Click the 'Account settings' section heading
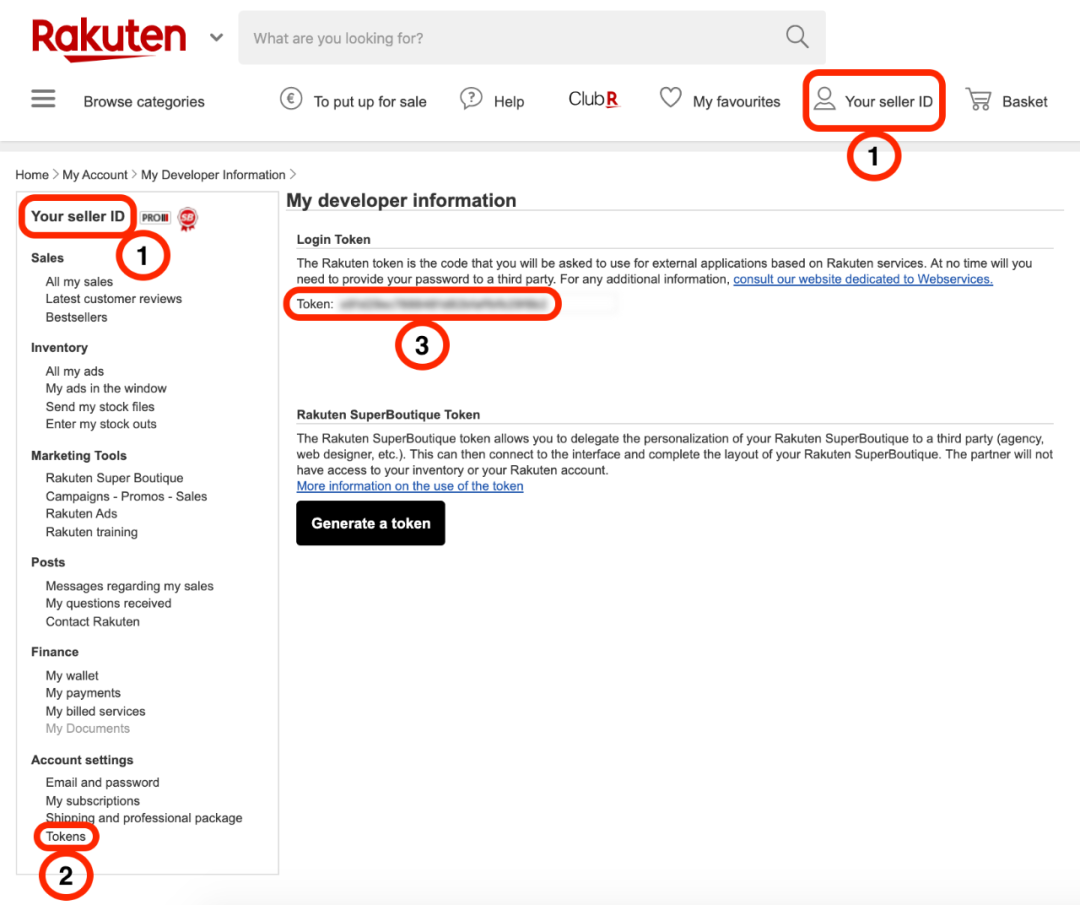Viewport: 1080px width, 905px height. (x=82, y=760)
